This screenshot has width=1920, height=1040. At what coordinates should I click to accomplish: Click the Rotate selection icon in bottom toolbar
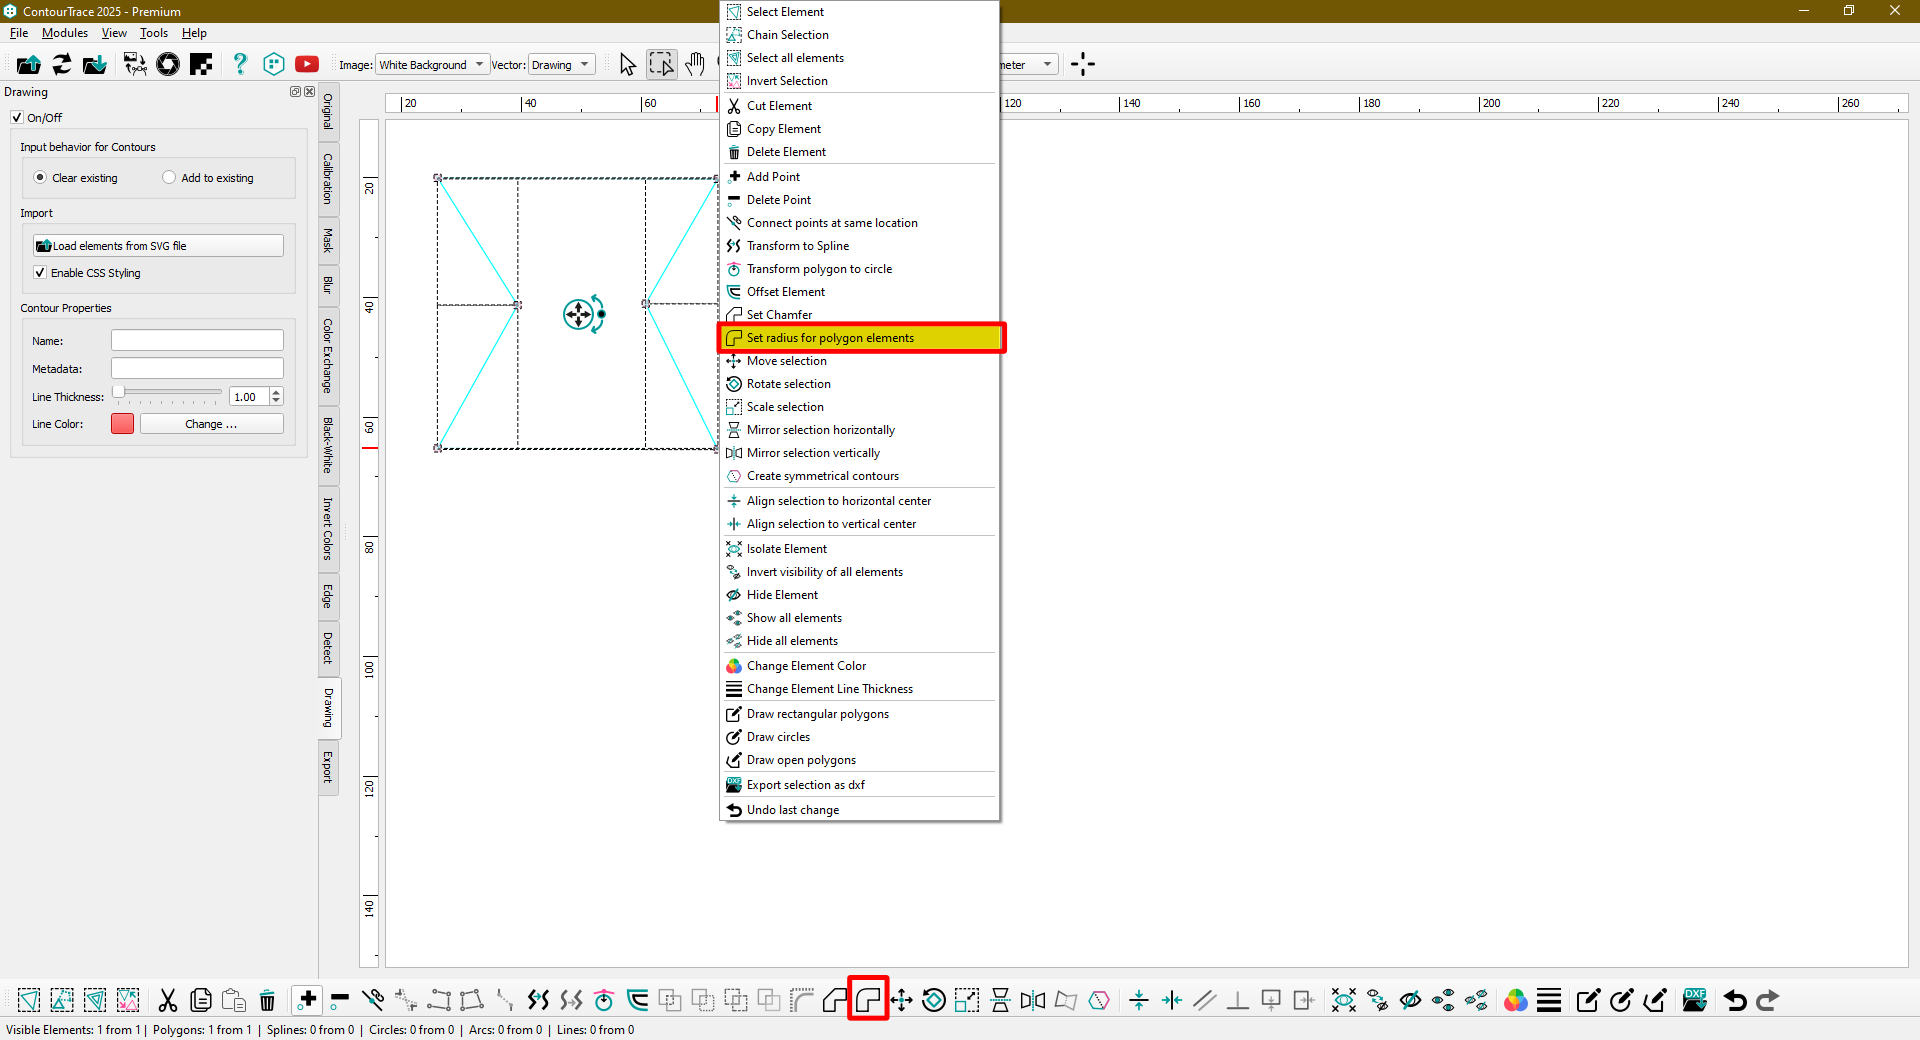click(x=934, y=1000)
